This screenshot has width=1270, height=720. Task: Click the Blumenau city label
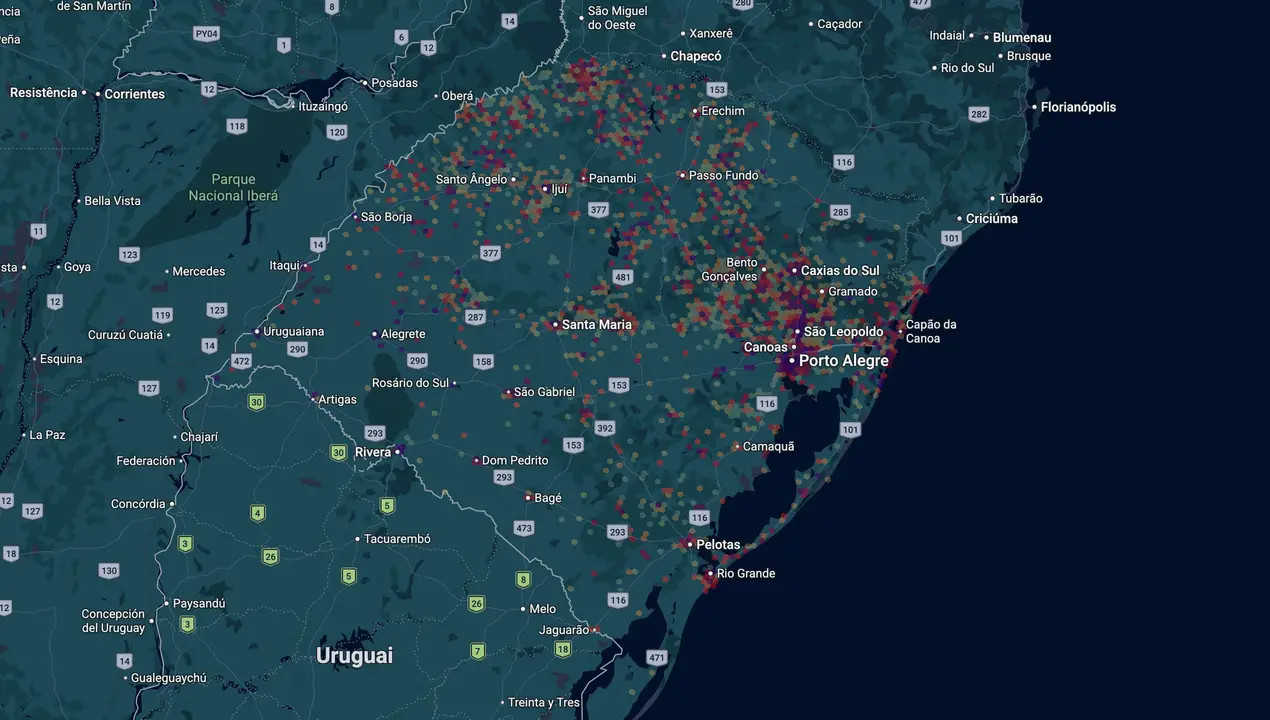pos(1022,37)
